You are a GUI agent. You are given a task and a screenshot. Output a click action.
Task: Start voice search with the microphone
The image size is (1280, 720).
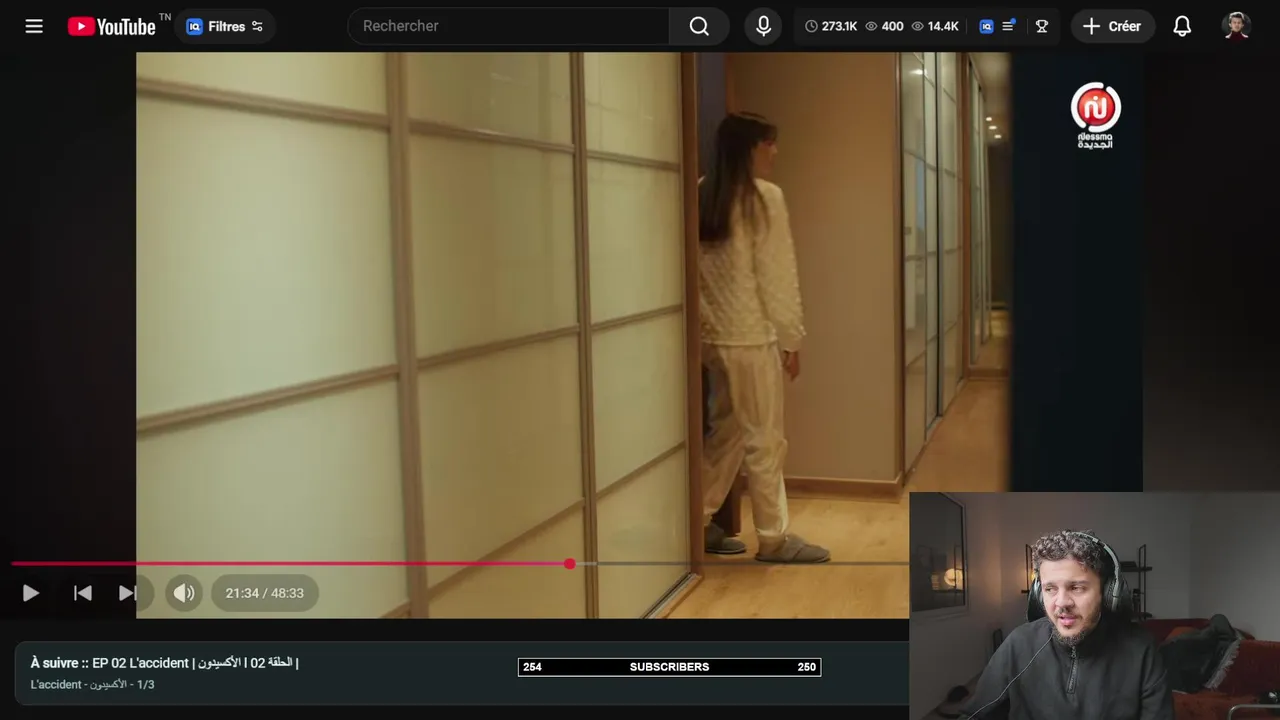point(763,26)
